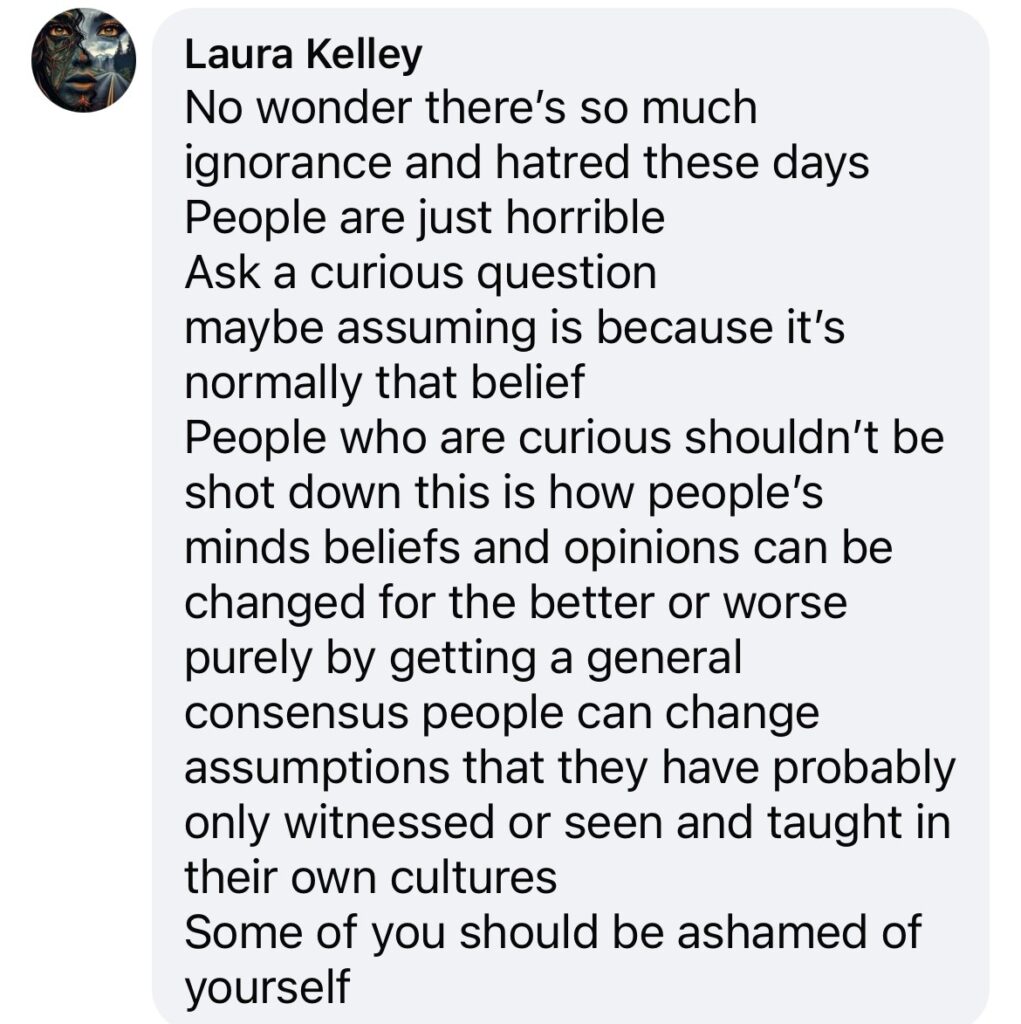Viewport: 1021px width, 1024px height.
Task: Click the line "Ask a curious question"
Action: coord(420,273)
